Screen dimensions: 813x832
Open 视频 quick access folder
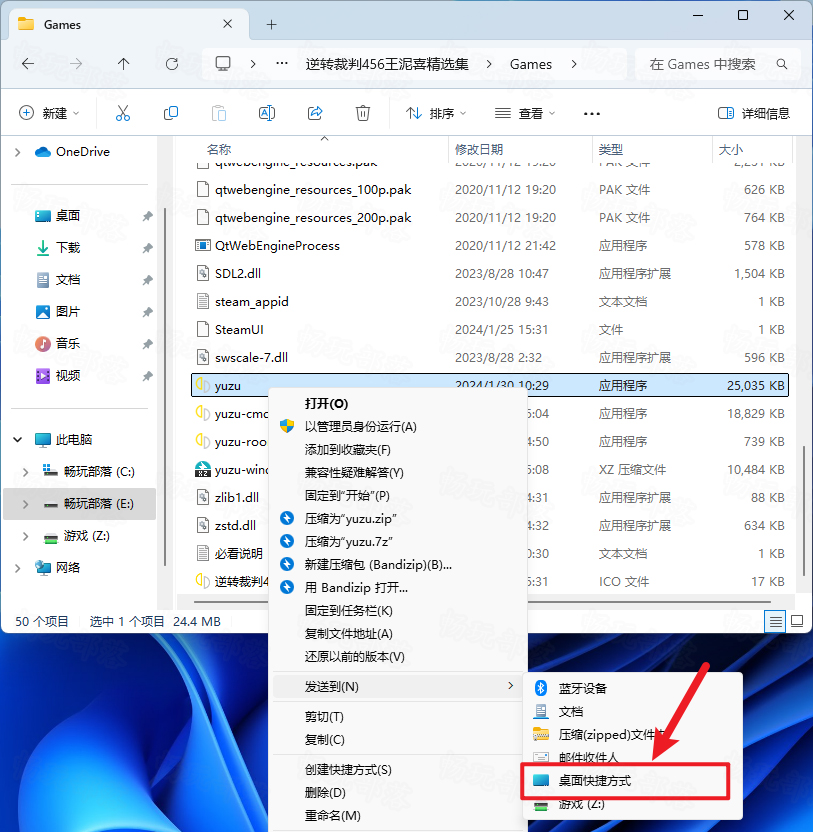(x=57, y=376)
